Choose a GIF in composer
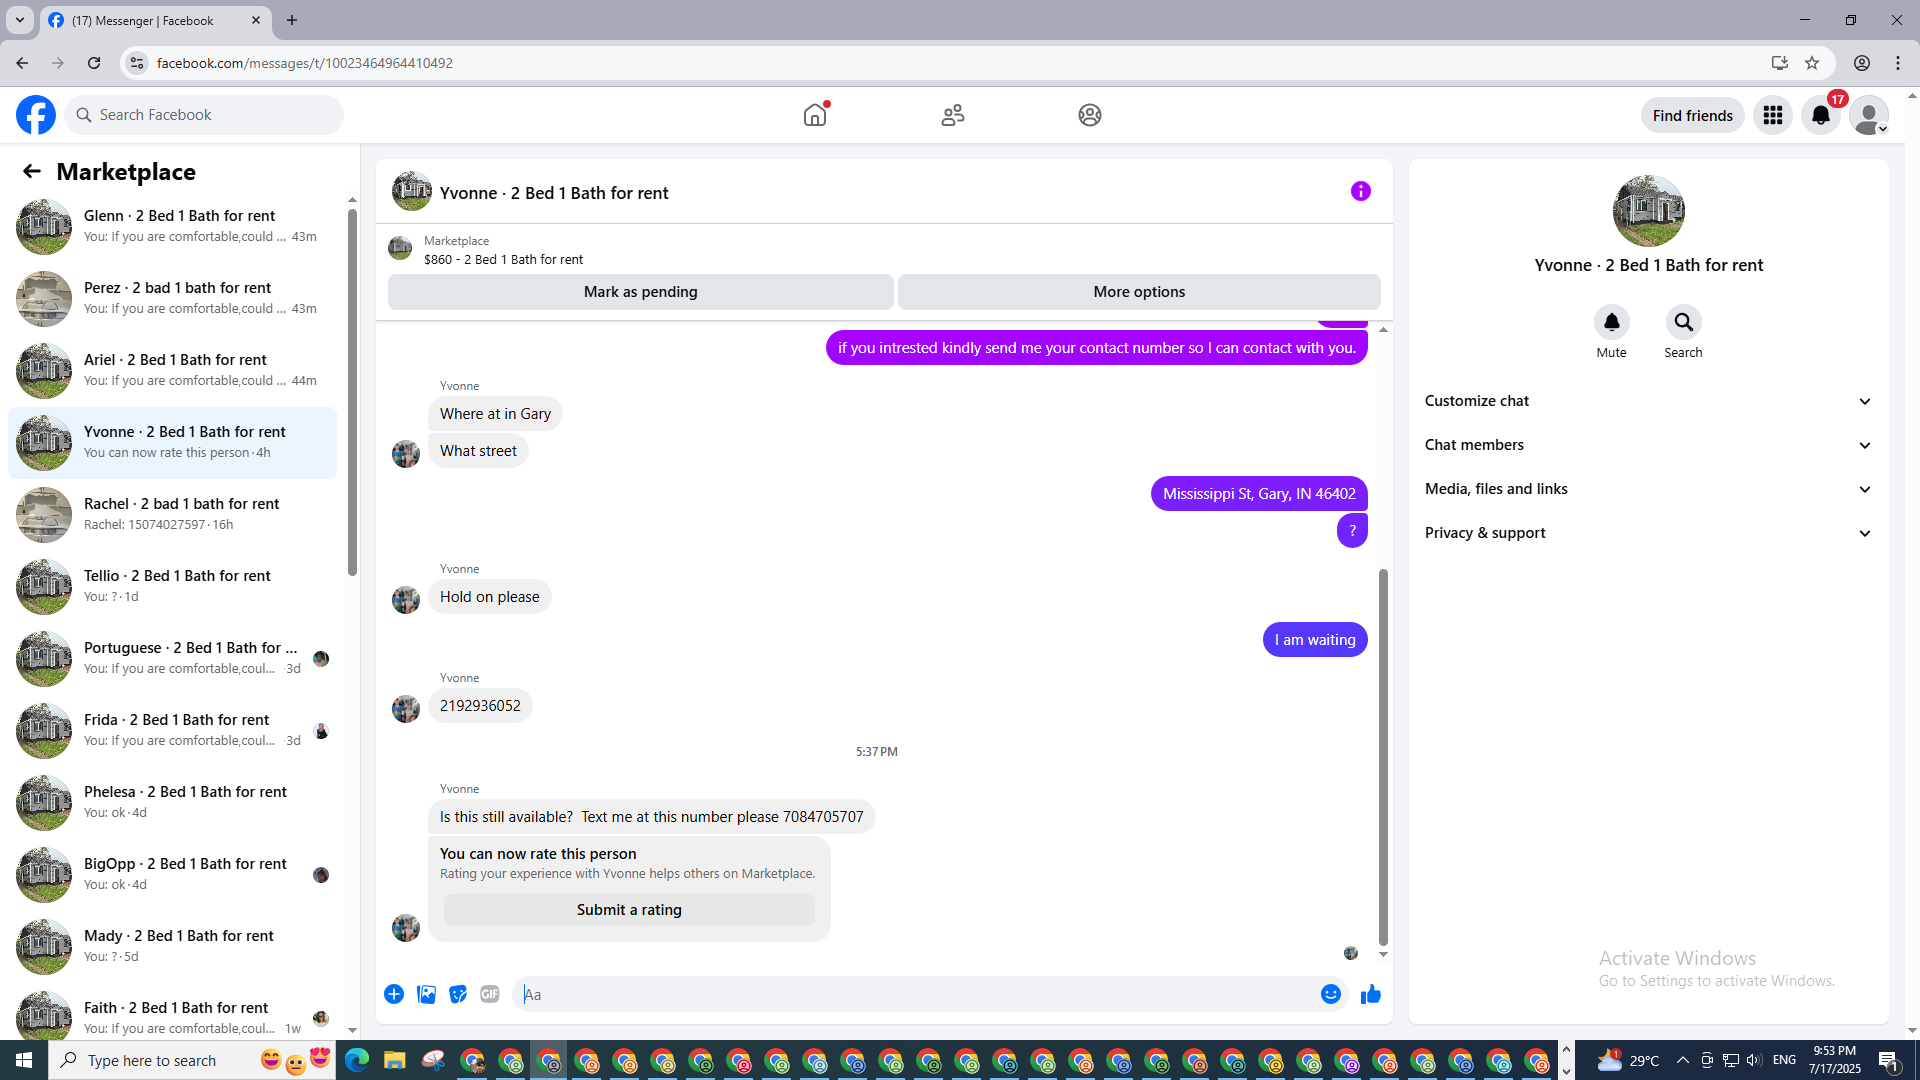This screenshot has height=1080, width=1920. coord(490,994)
